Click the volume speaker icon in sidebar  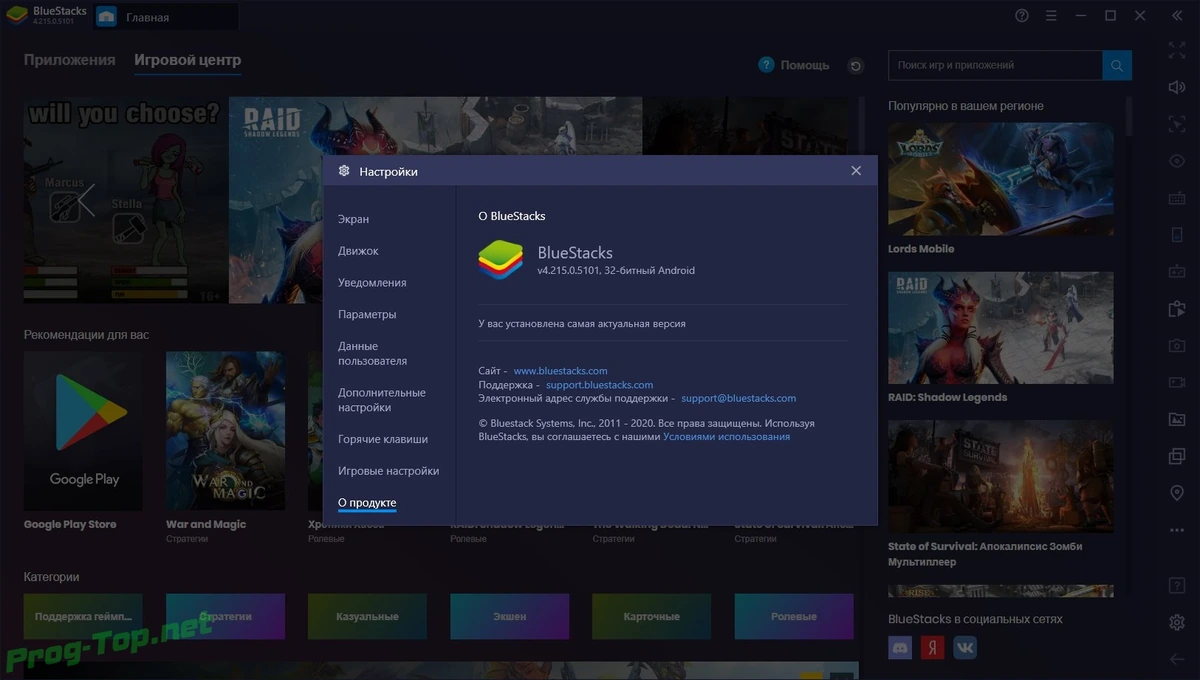coord(1177,87)
